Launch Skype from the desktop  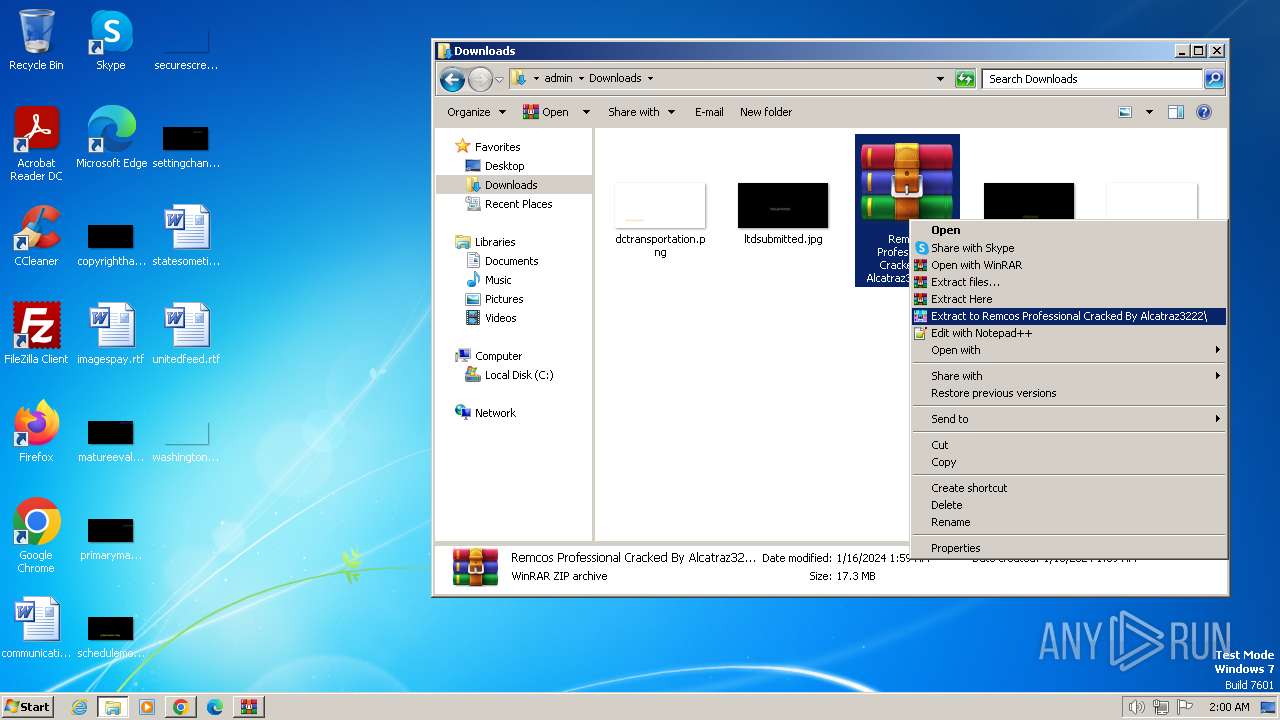110,40
